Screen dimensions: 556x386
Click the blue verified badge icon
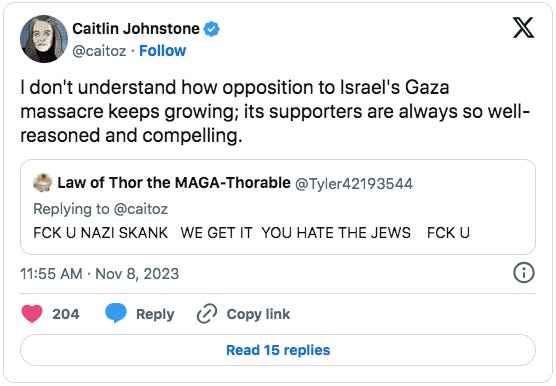click(211, 29)
